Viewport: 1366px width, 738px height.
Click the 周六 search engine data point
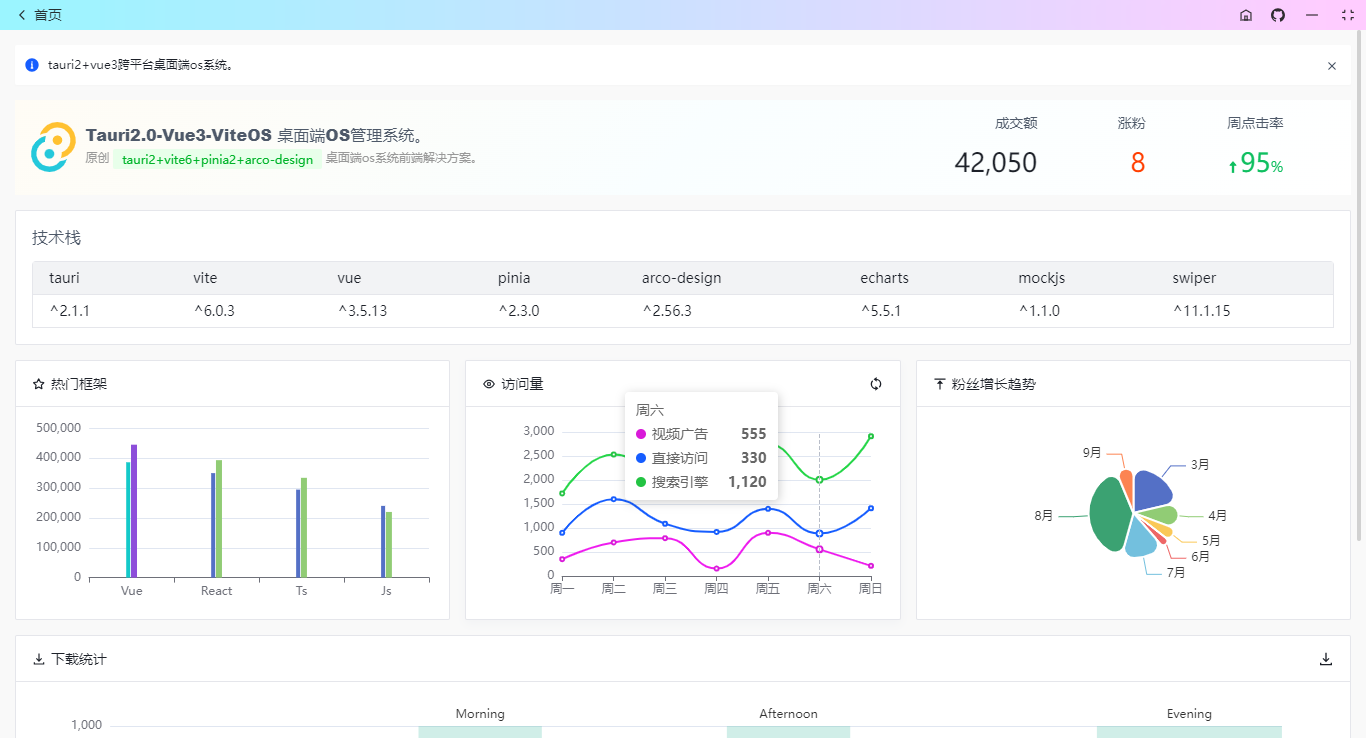[x=819, y=480]
